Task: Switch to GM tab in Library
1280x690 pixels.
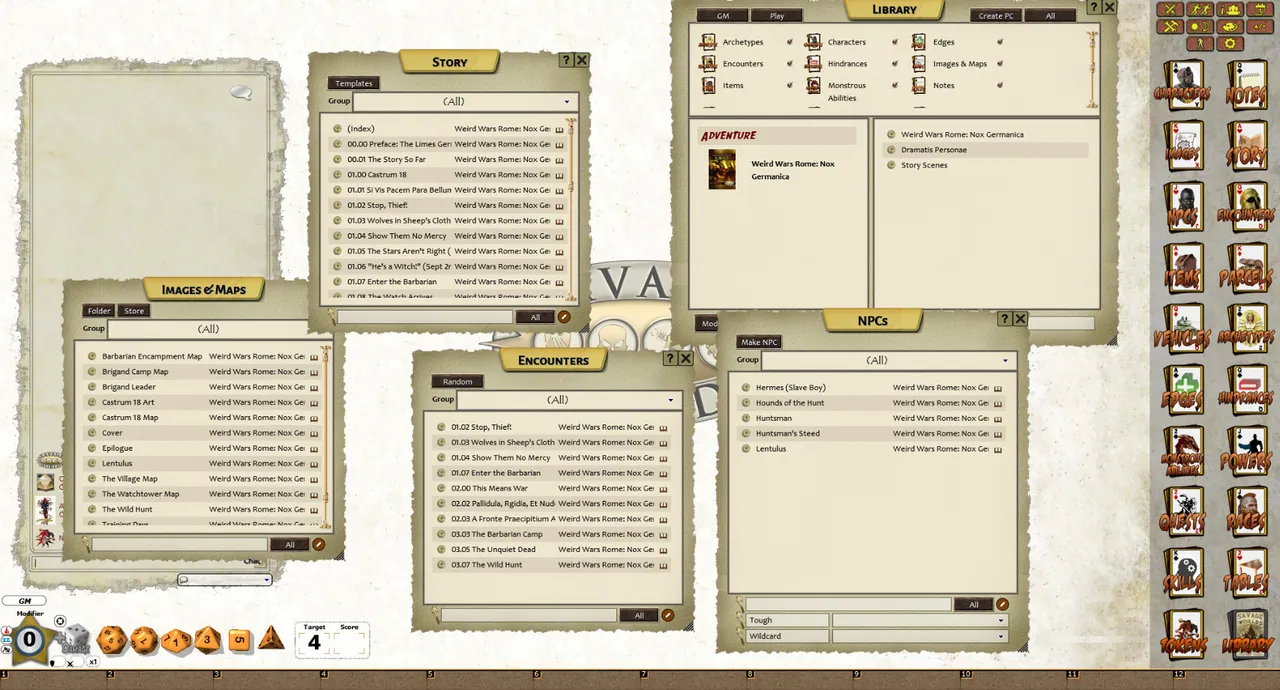Action: tap(722, 16)
